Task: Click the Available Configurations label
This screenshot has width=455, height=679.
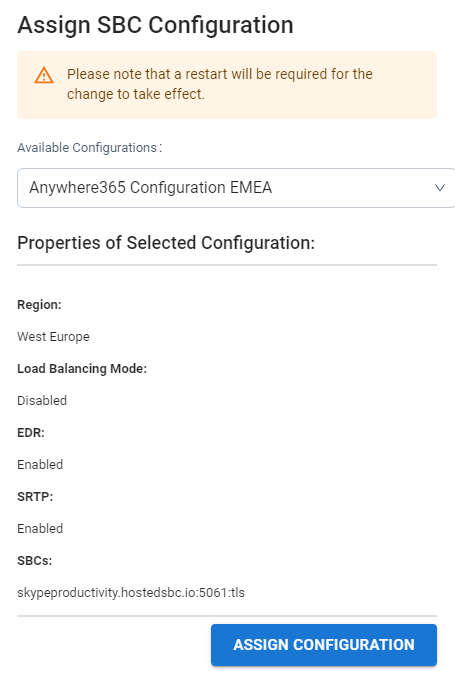Action: [90, 148]
